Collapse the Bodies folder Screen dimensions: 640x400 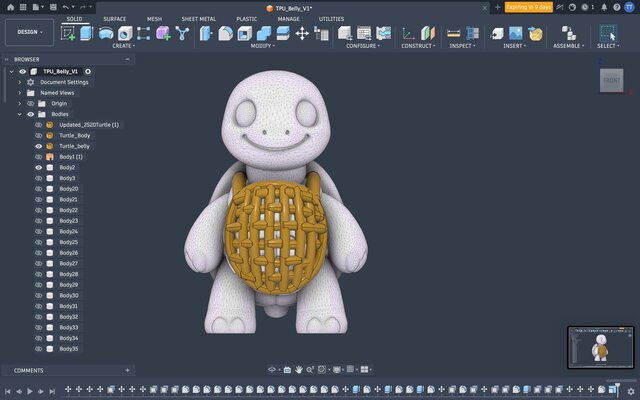19,114
